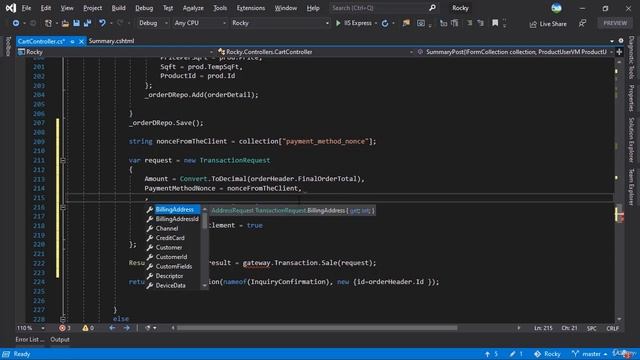This screenshot has width=640, height=360.
Task: Open the Diagnostic Tools side tab
Action: [x=631, y=58]
